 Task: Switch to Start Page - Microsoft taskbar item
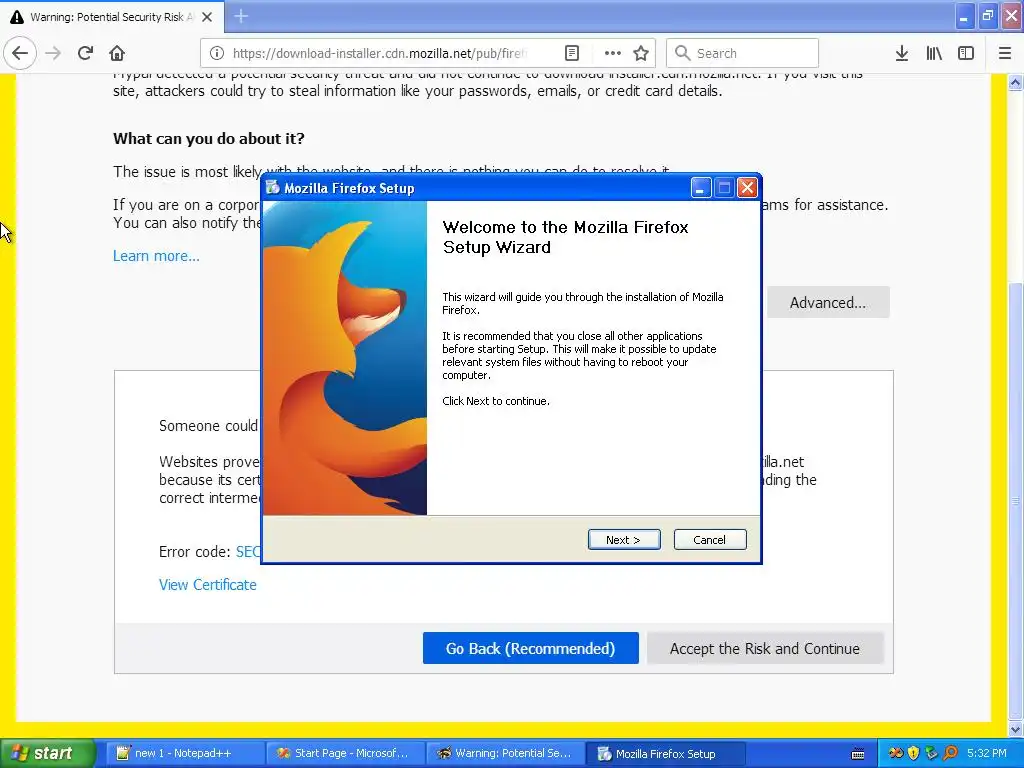click(x=344, y=753)
